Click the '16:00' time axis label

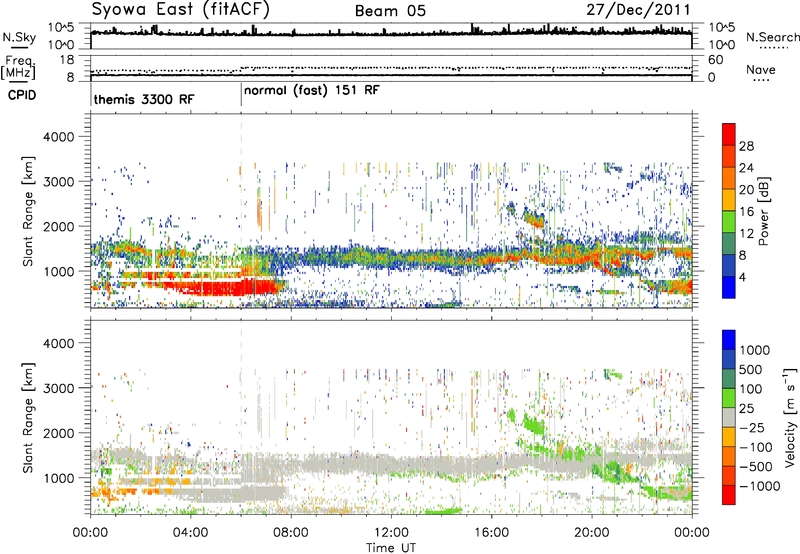492,533
